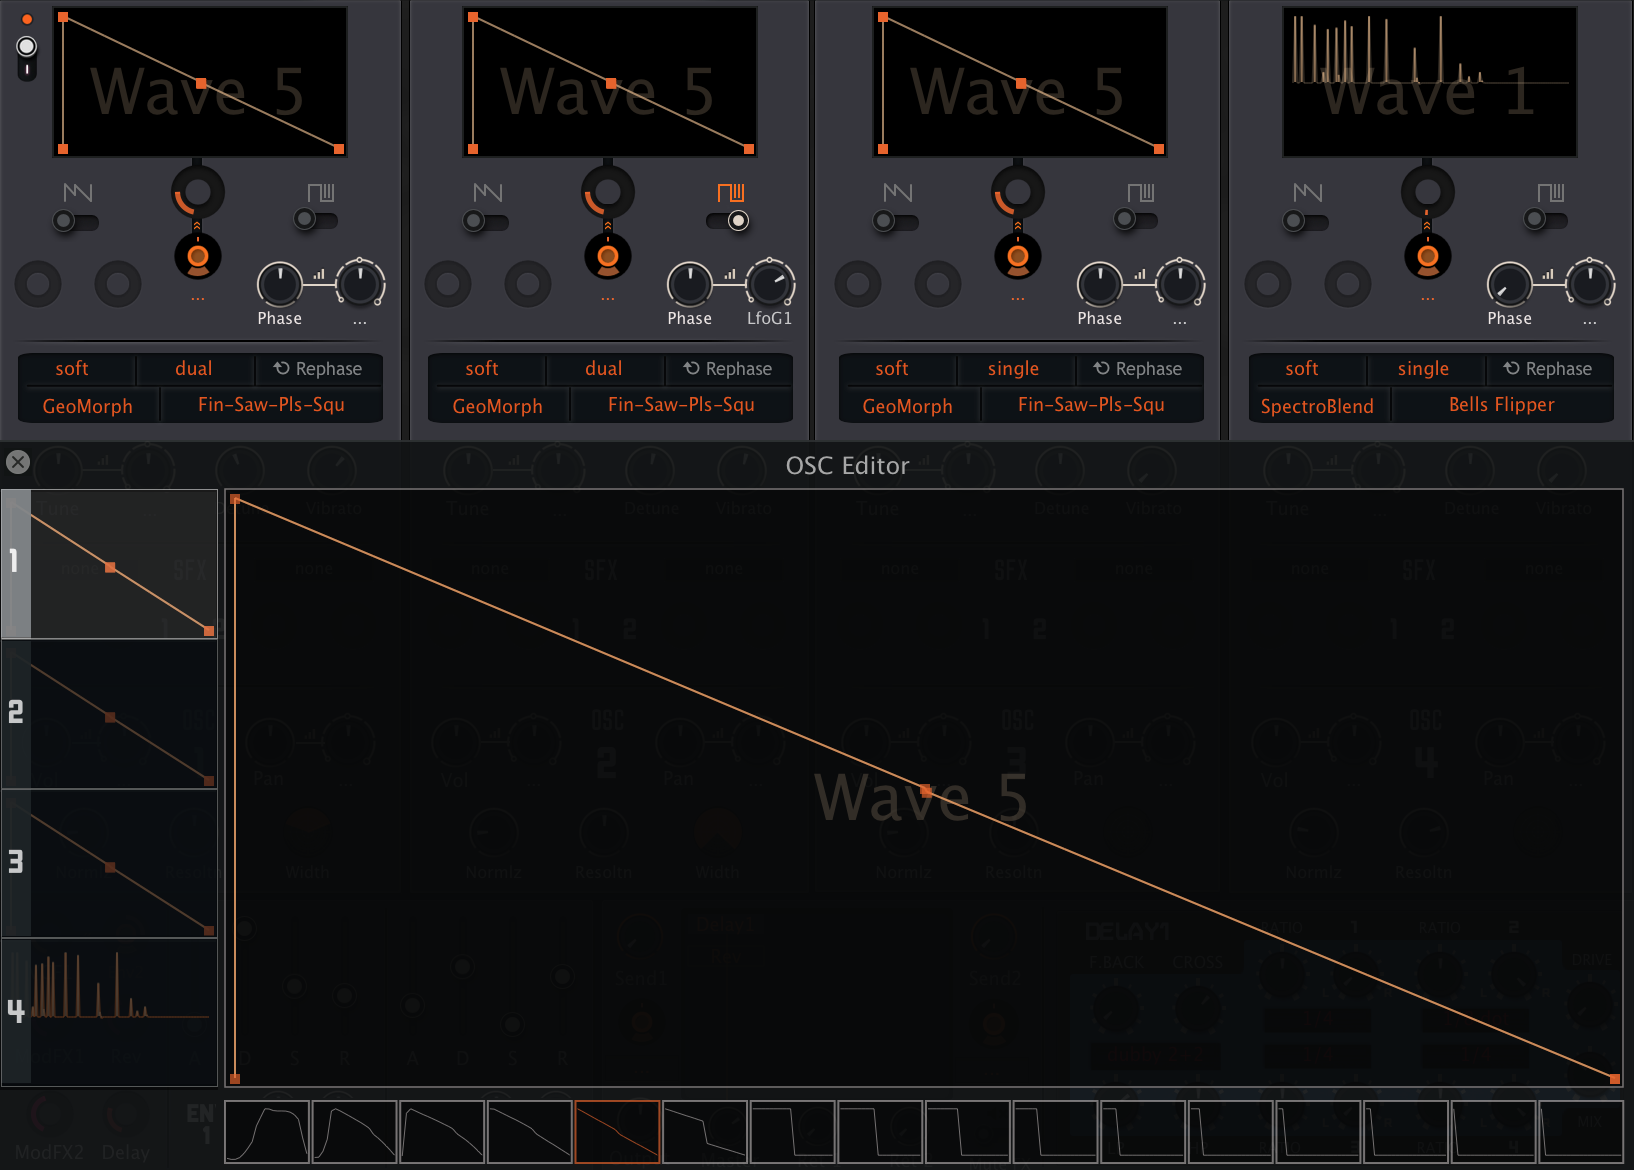Enable the pulse wave switch on oscillator 3
This screenshot has height=1170, width=1634.
[1136, 219]
